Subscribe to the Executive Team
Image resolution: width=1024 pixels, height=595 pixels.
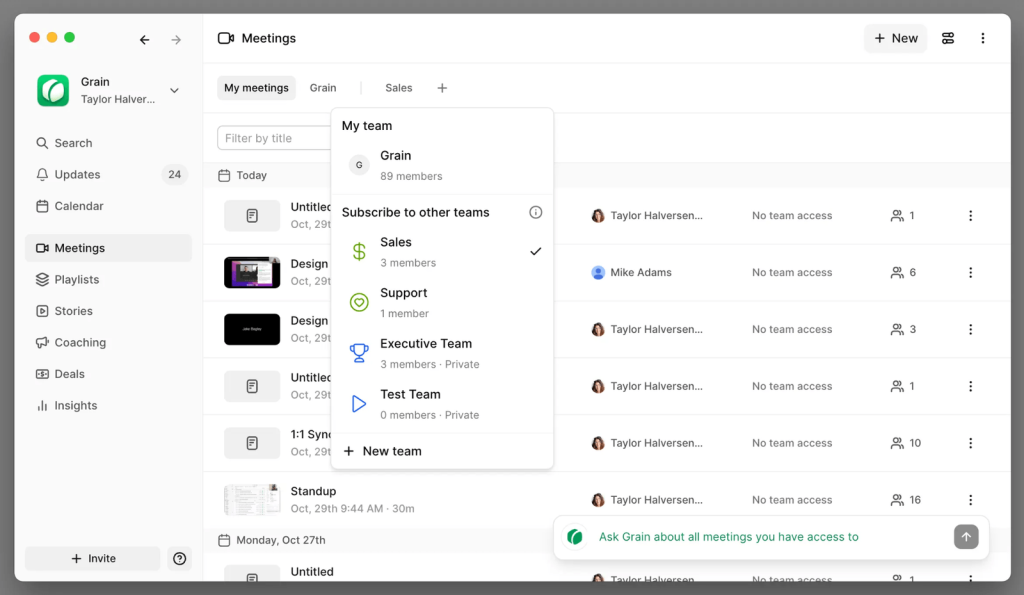tap(442, 353)
